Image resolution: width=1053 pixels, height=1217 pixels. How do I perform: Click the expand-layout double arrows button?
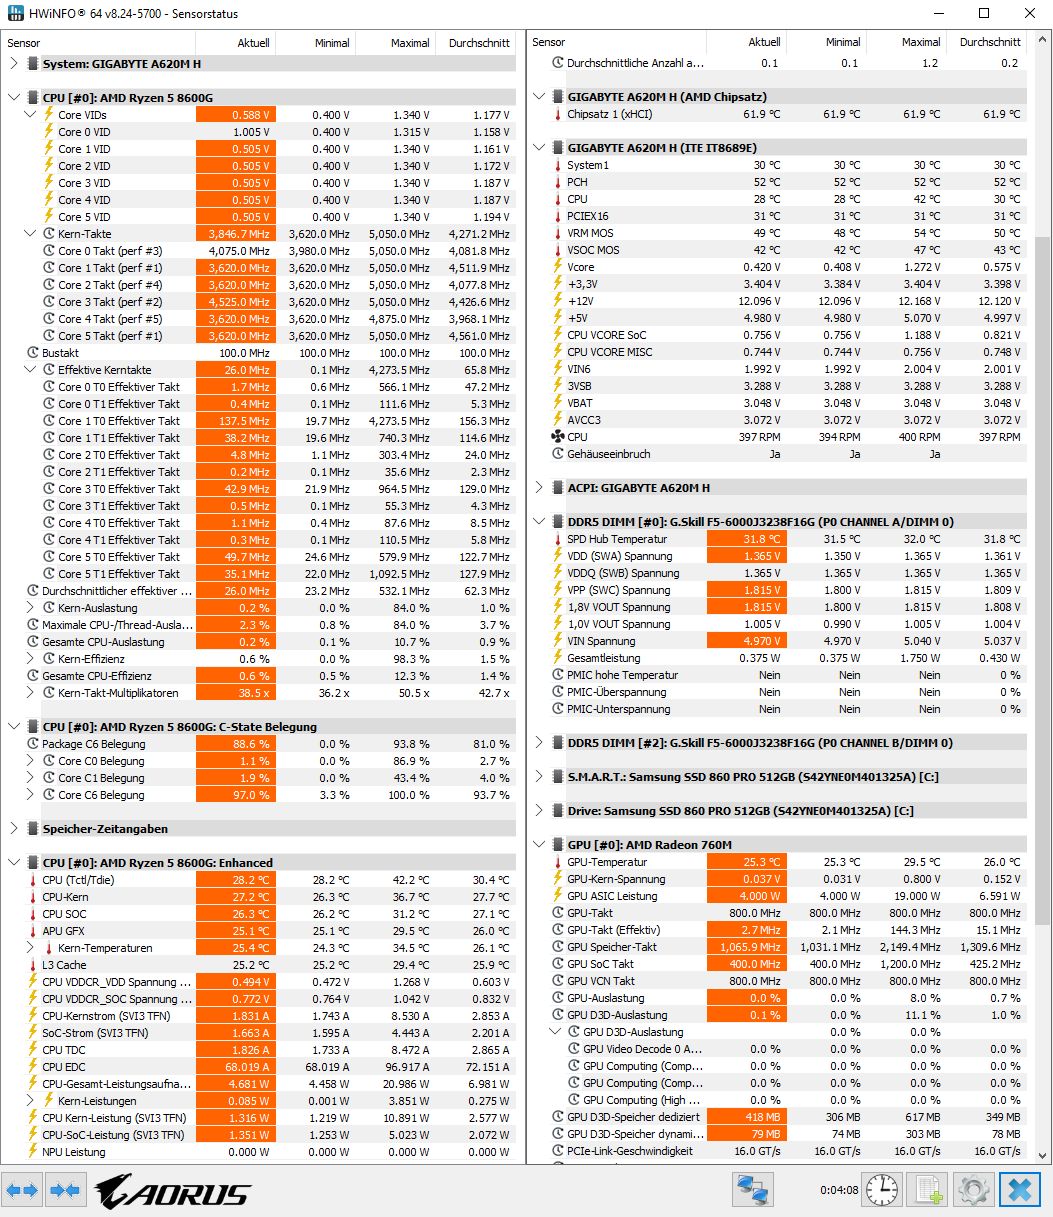[22, 1190]
